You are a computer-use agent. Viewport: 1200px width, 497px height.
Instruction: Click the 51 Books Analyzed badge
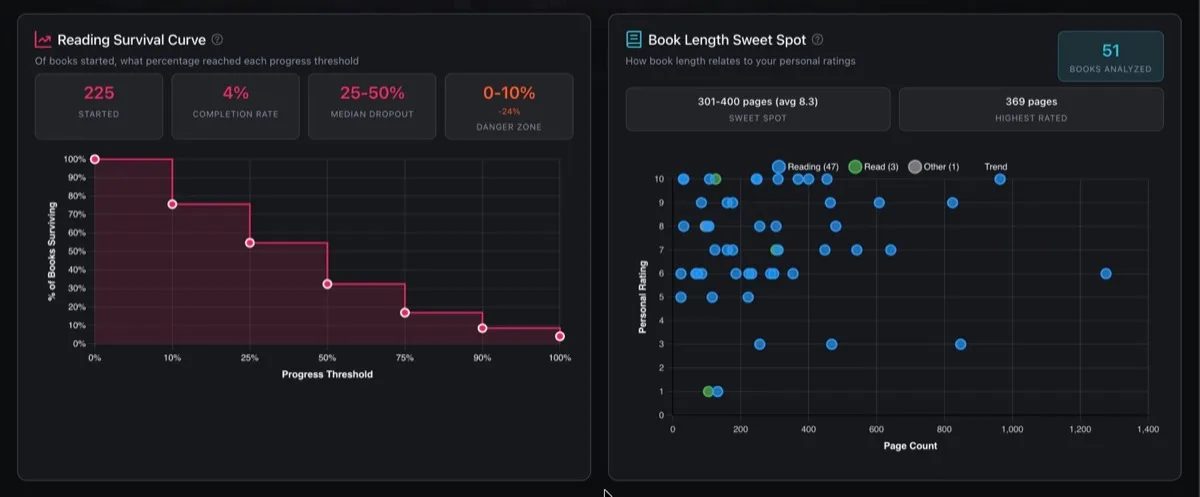pos(1111,56)
